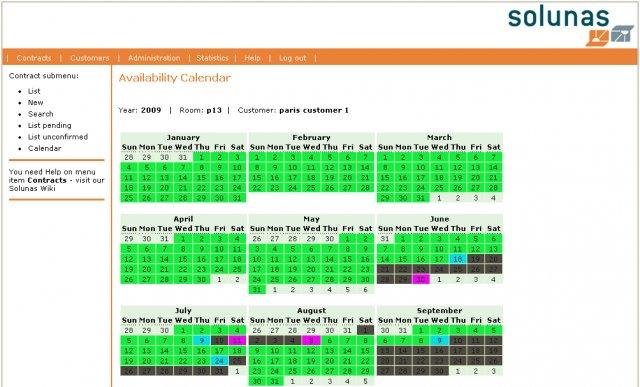640x387 pixels.
Task: Visit the Solunas Wiki link
Action: tap(32, 189)
